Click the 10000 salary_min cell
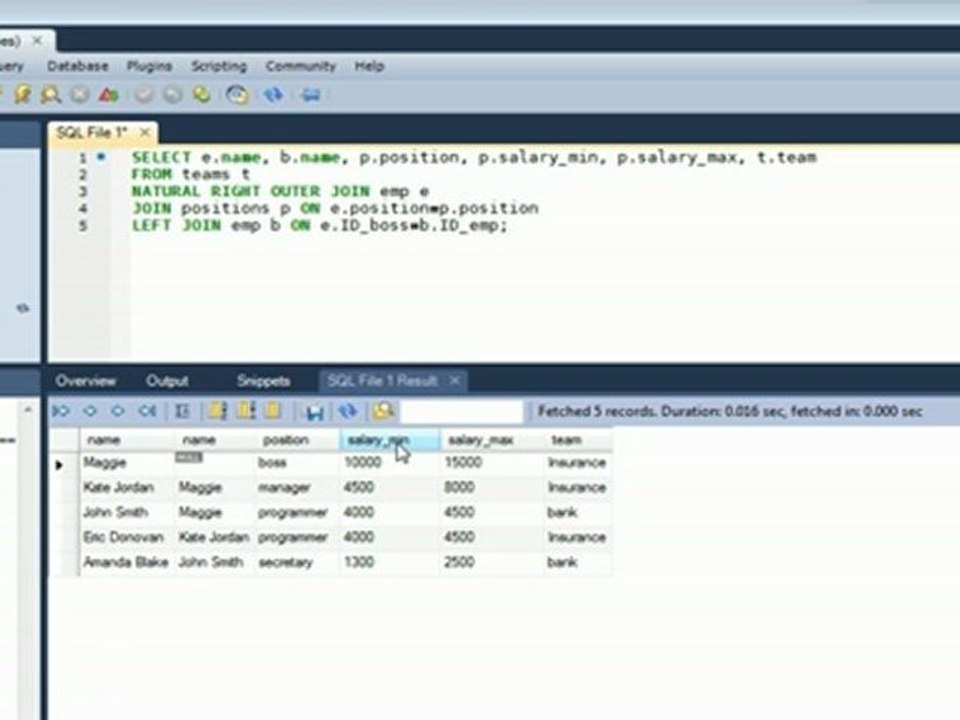The image size is (960, 720). pyautogui.click(x=389, y=463)
